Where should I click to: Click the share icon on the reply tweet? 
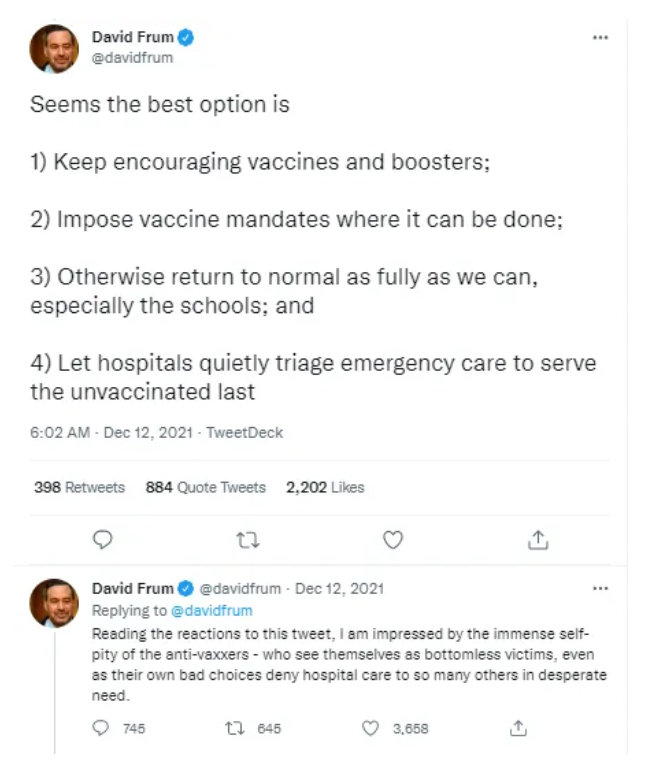[x=518, y=729]
